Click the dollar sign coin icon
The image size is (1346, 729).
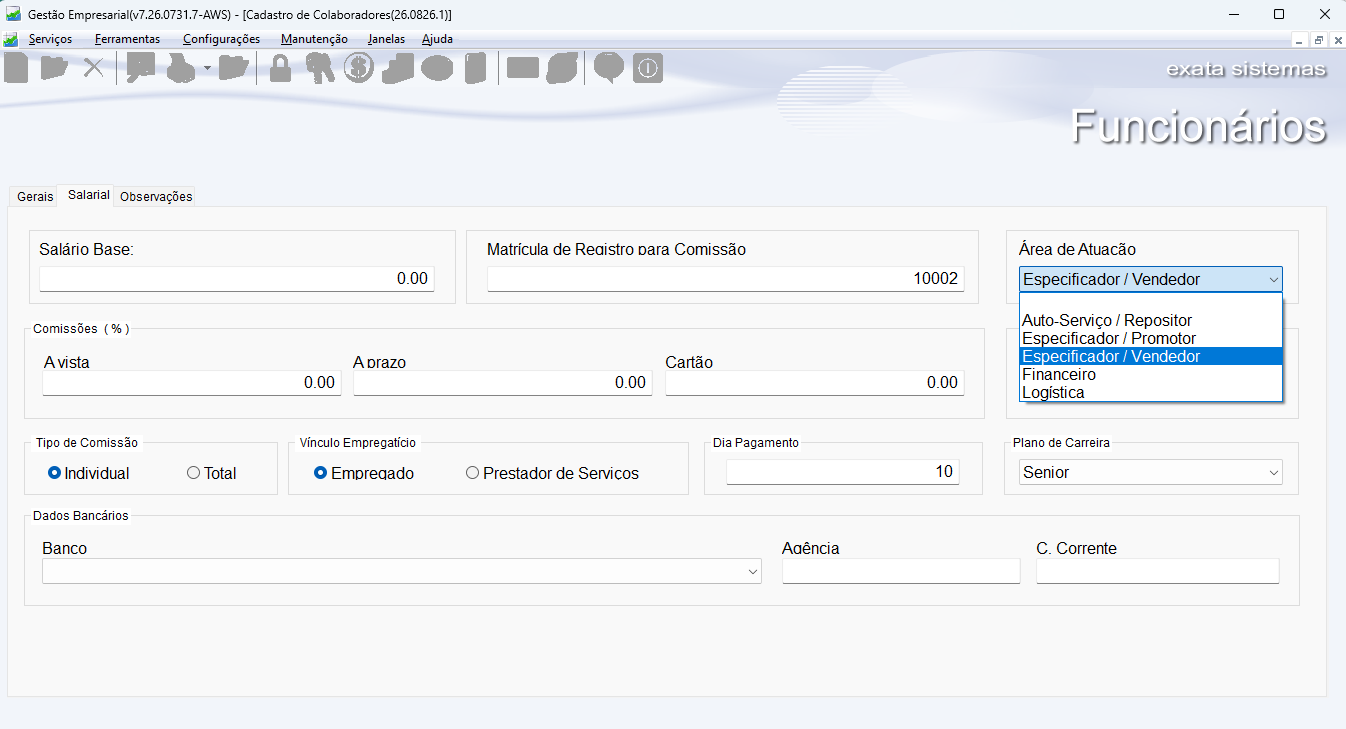[x=358, y=68]
